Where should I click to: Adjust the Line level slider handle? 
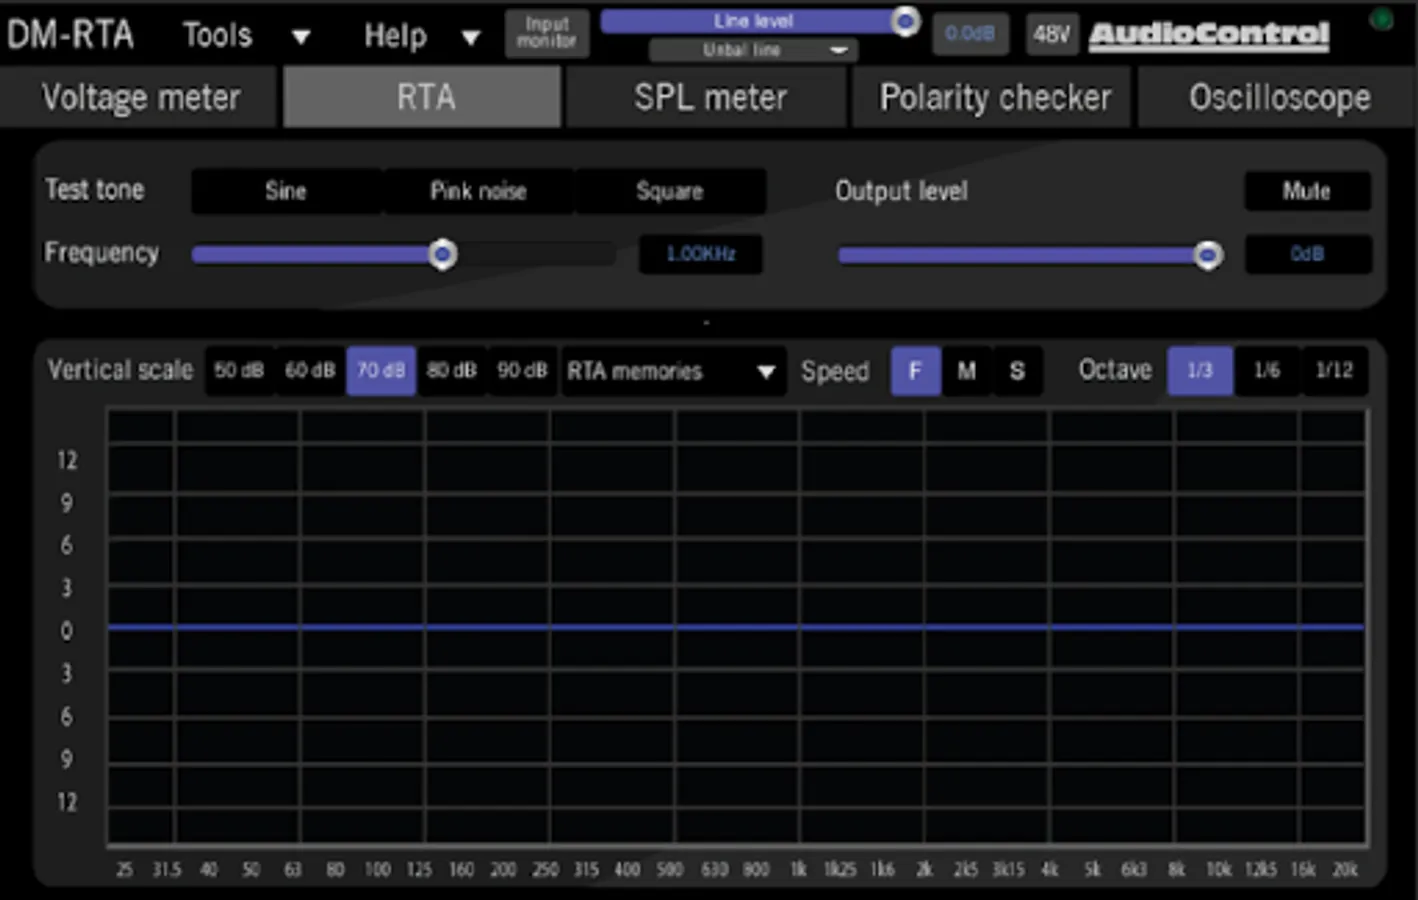(905, 21)
